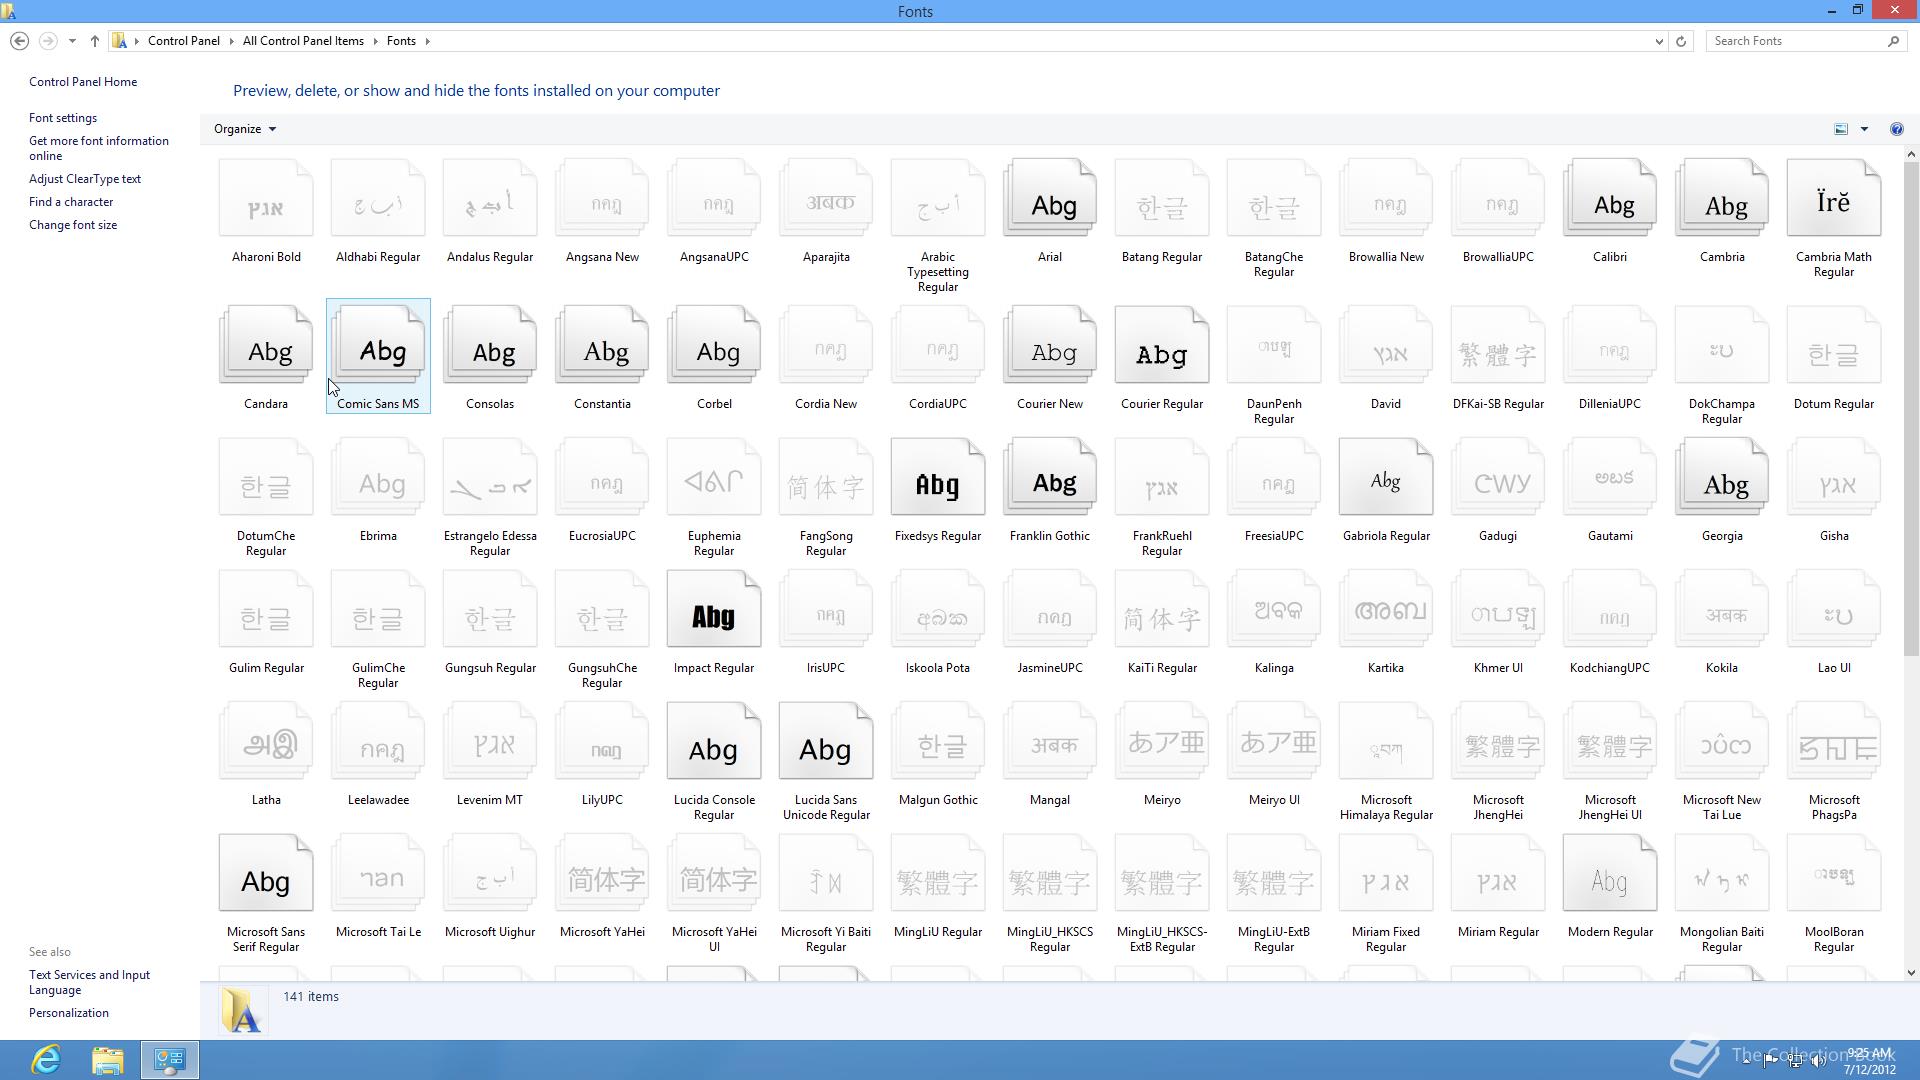Image resolution: width=1920 pixels, height=1080 pixels.
Task: Open Internet Explorer from the taskbar
Action: [46, 1059]
